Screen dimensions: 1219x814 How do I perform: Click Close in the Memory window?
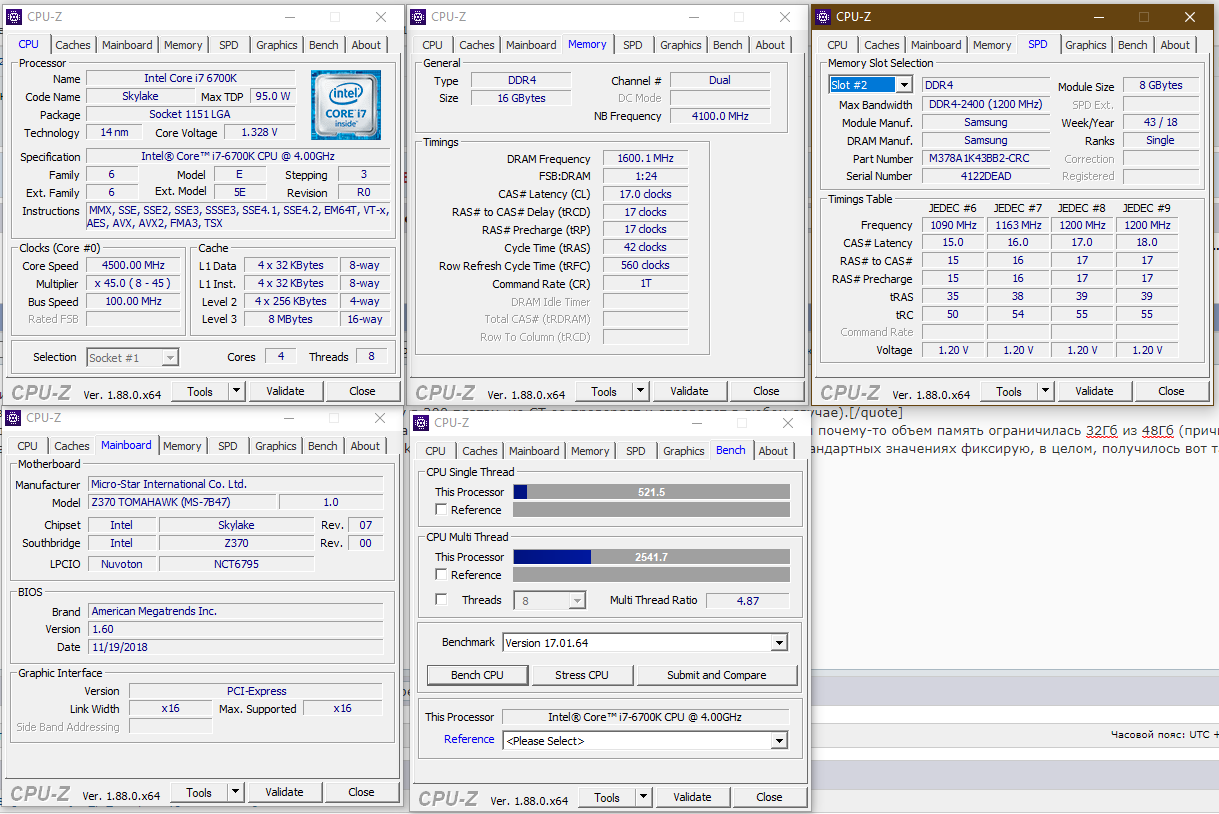point(766,391)
